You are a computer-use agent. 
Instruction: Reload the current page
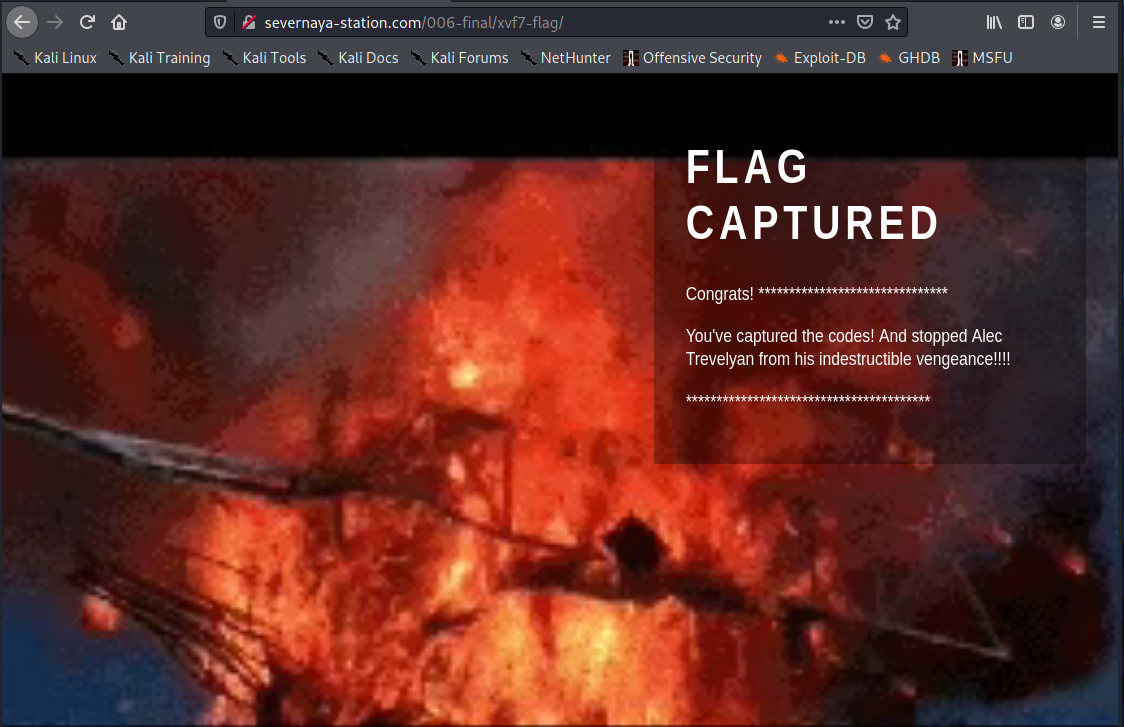coord(87,22)
